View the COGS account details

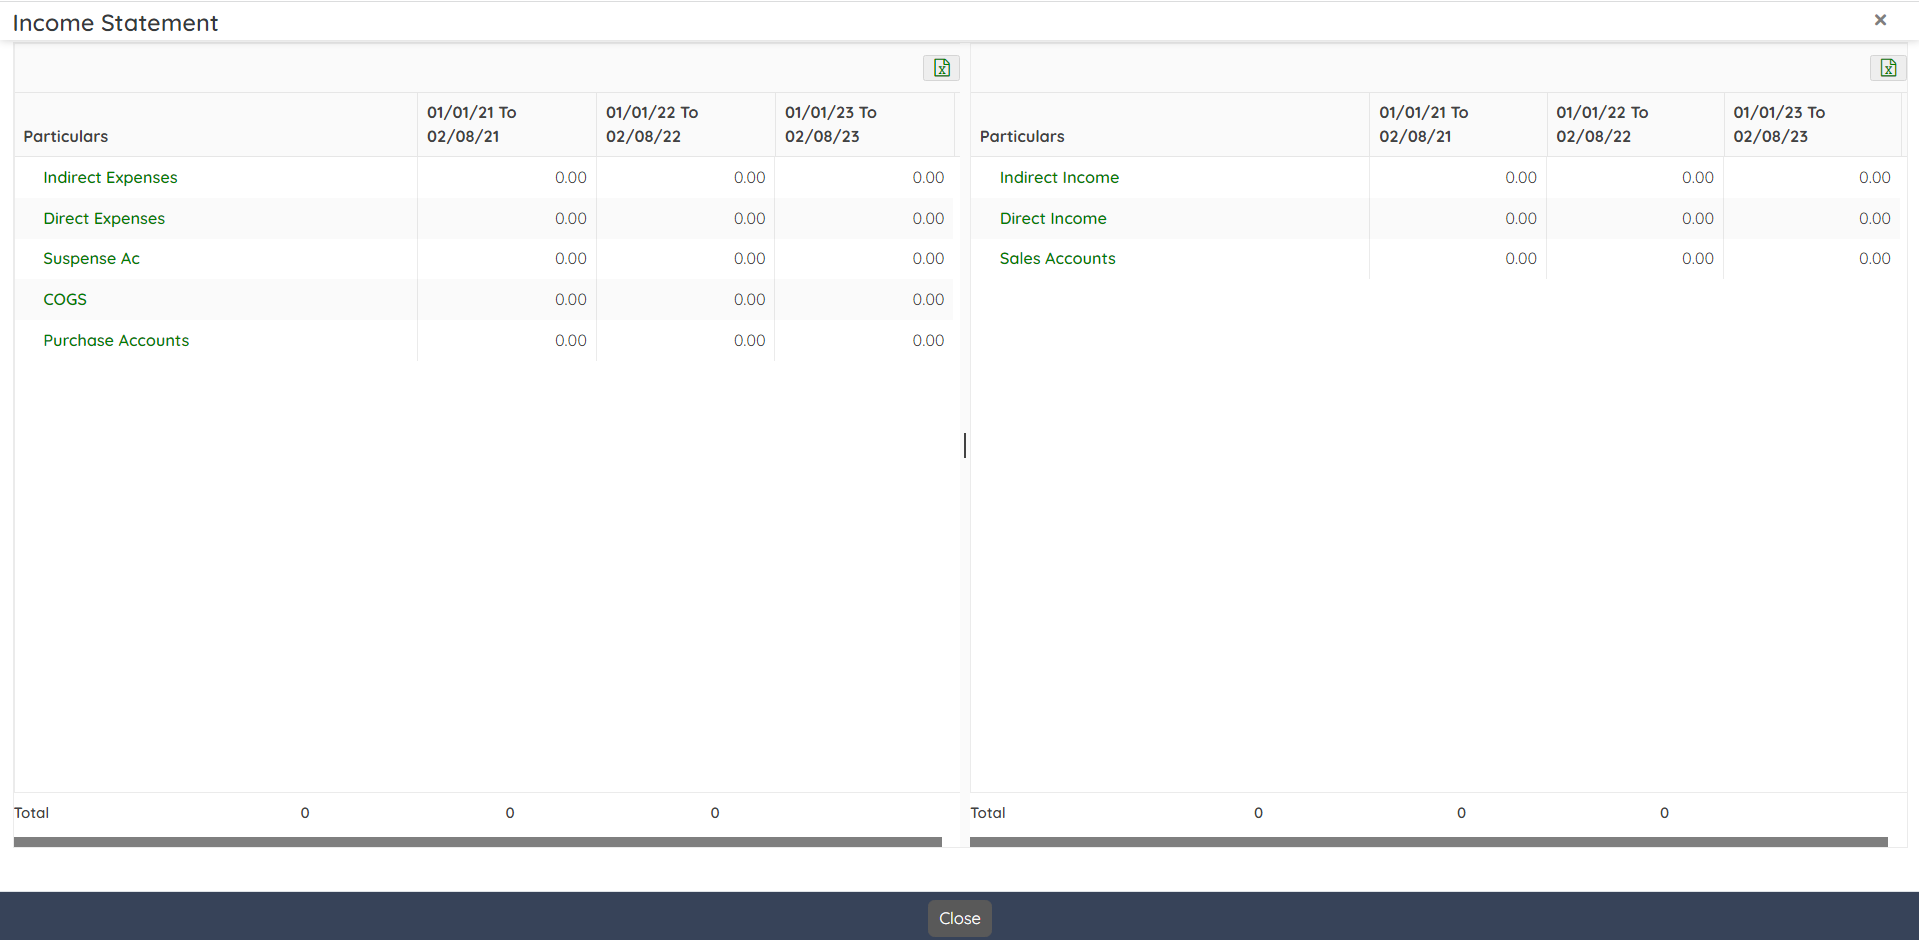coord(65,300)
